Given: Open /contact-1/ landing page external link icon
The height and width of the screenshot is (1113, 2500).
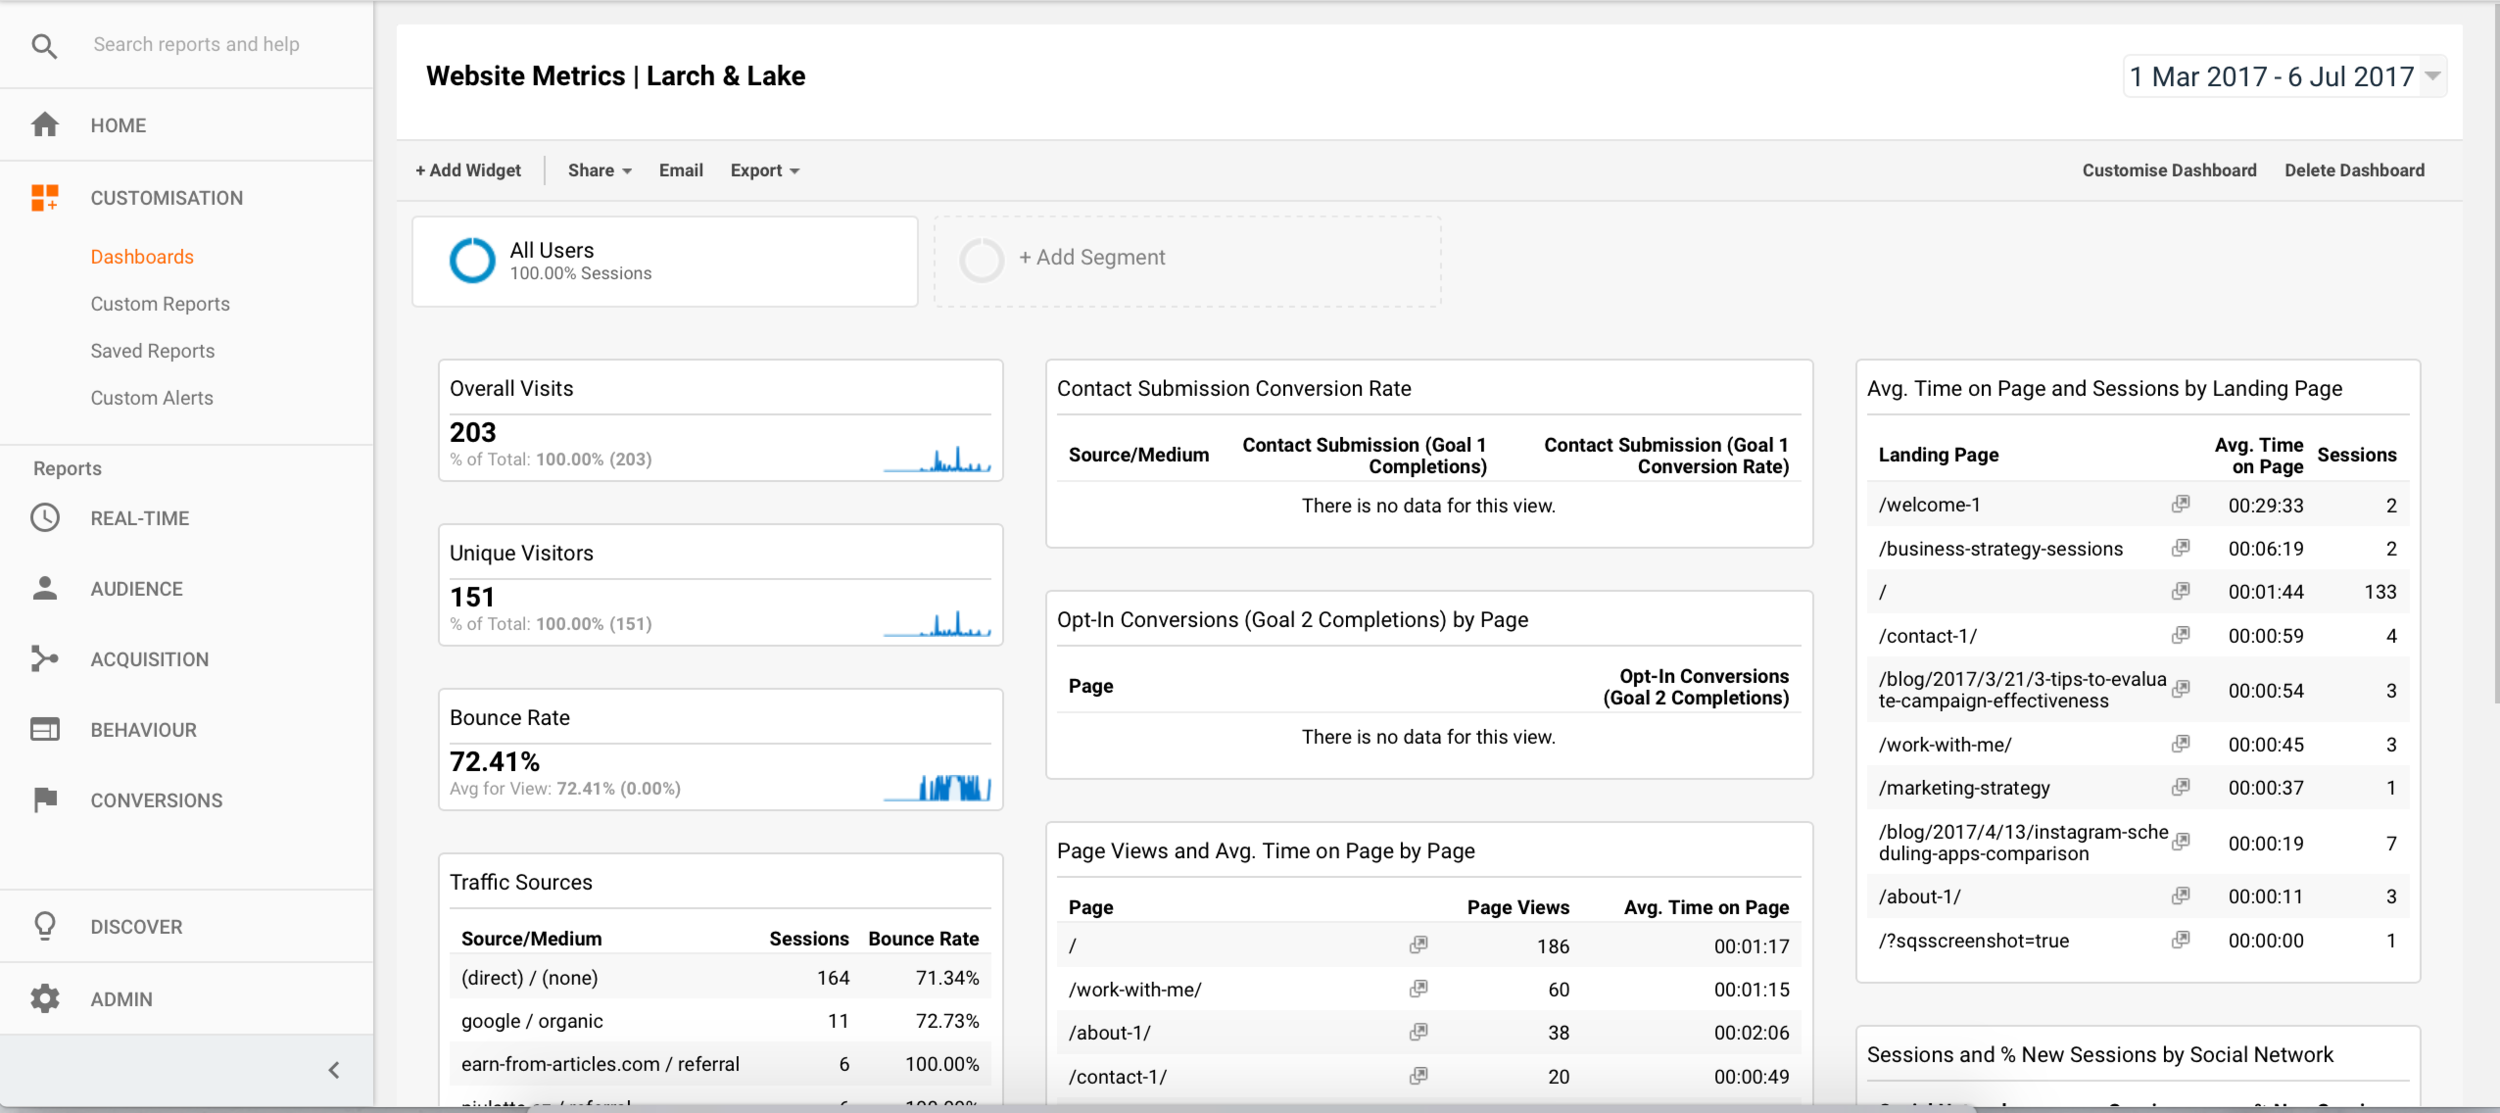Looking at the screenshot, I should pos(2181,635).
